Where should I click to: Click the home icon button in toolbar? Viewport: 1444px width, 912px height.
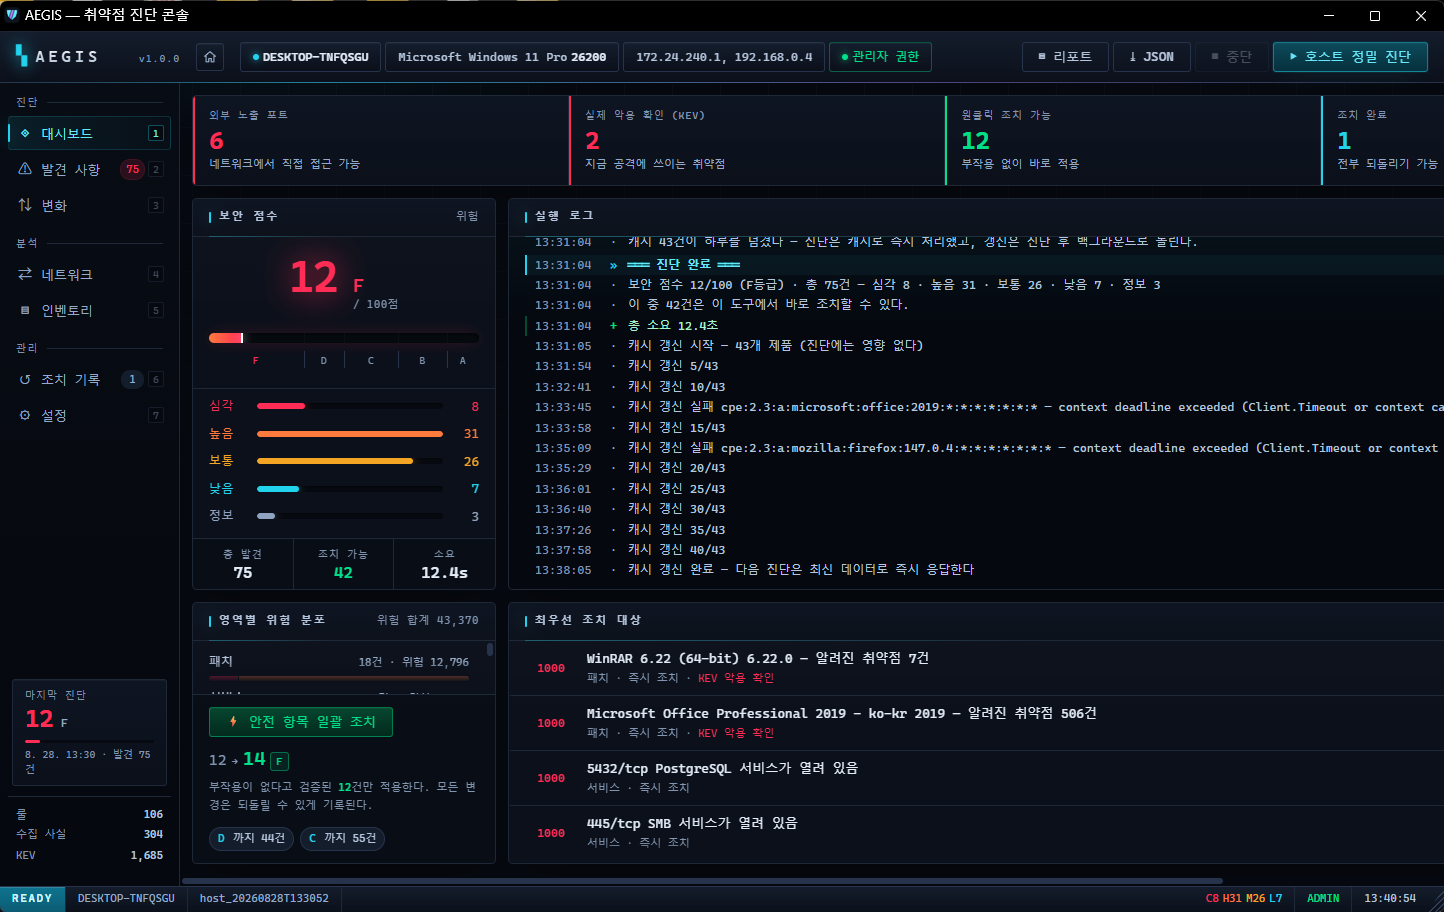point(210,57)
